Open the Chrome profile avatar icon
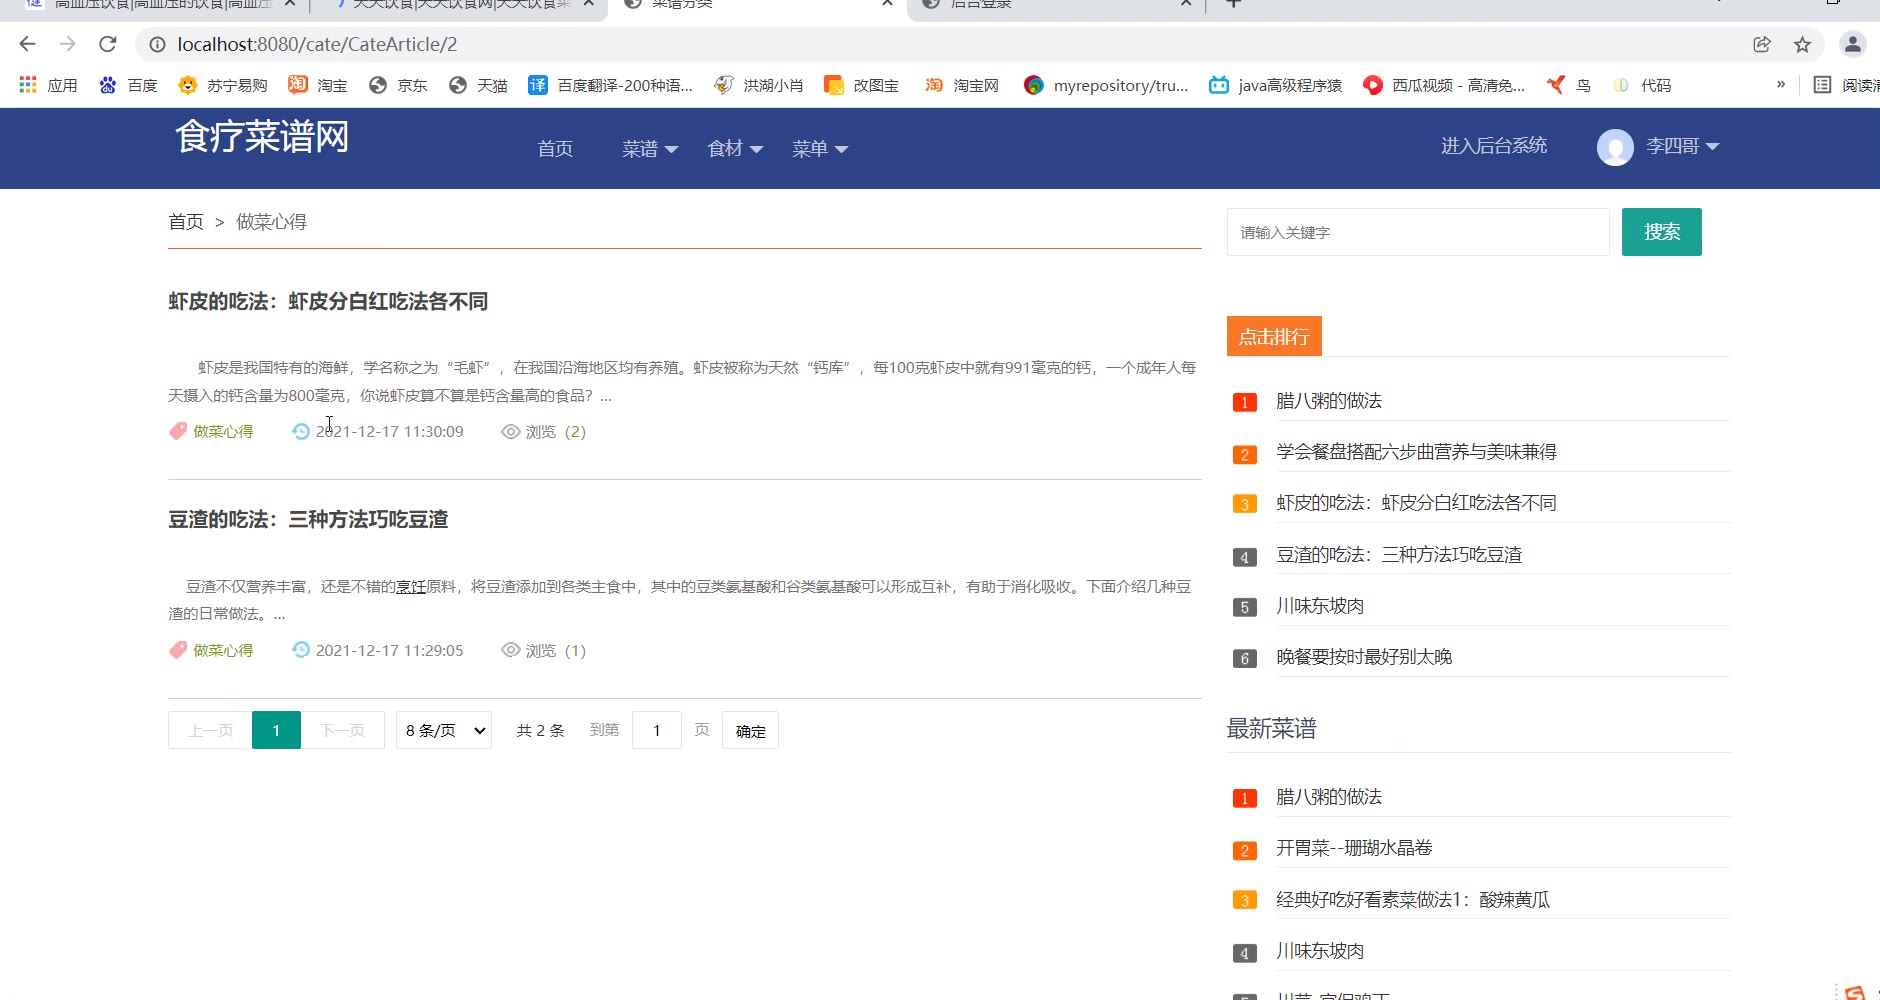Viewport: 1880px width, 1000px height. click(1852, 44)
